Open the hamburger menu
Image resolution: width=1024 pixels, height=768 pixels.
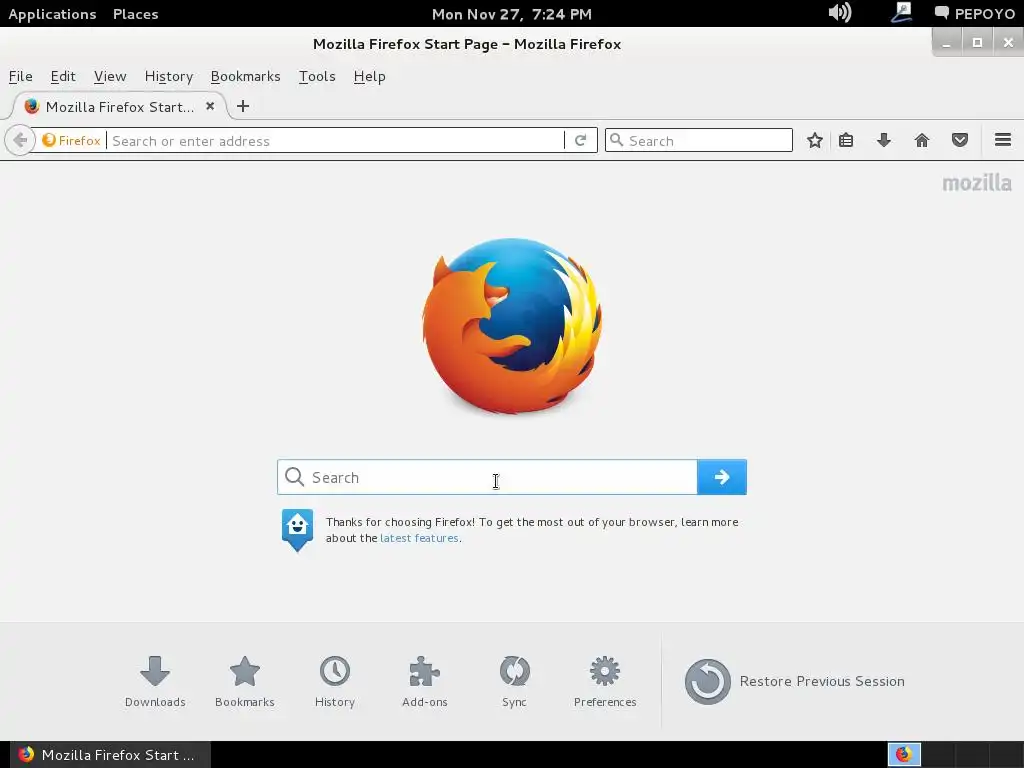pyautogui.click(x=1003, y=140)
